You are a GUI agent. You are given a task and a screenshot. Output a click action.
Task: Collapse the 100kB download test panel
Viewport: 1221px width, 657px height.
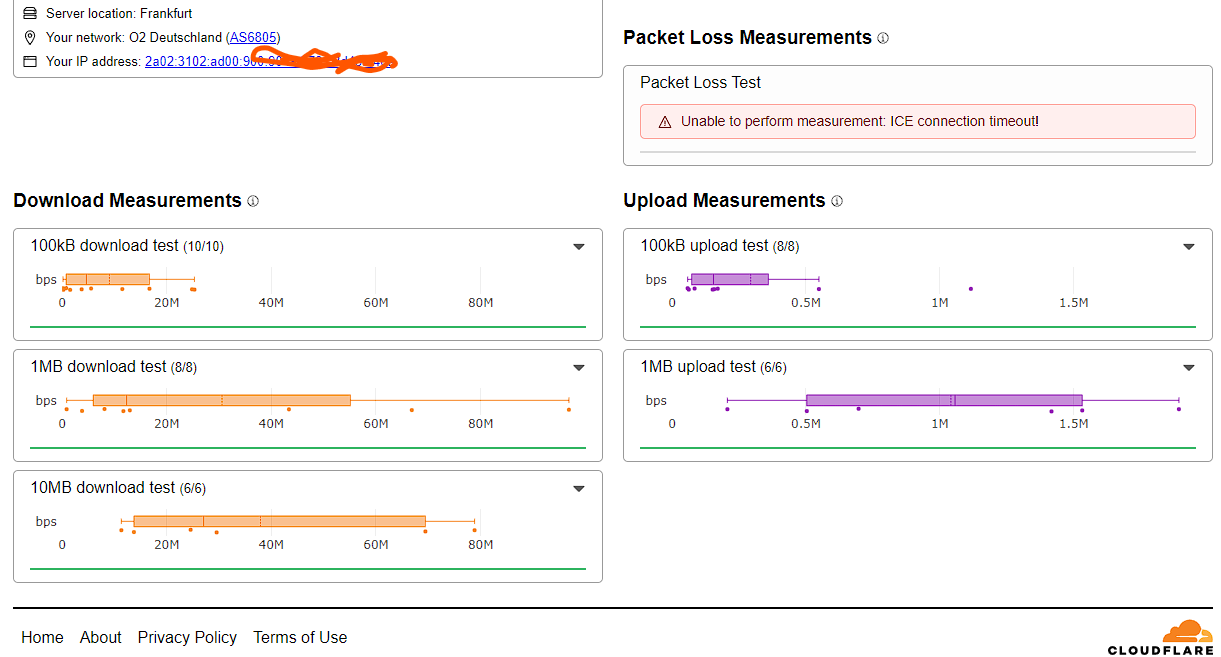pos(579,247)
